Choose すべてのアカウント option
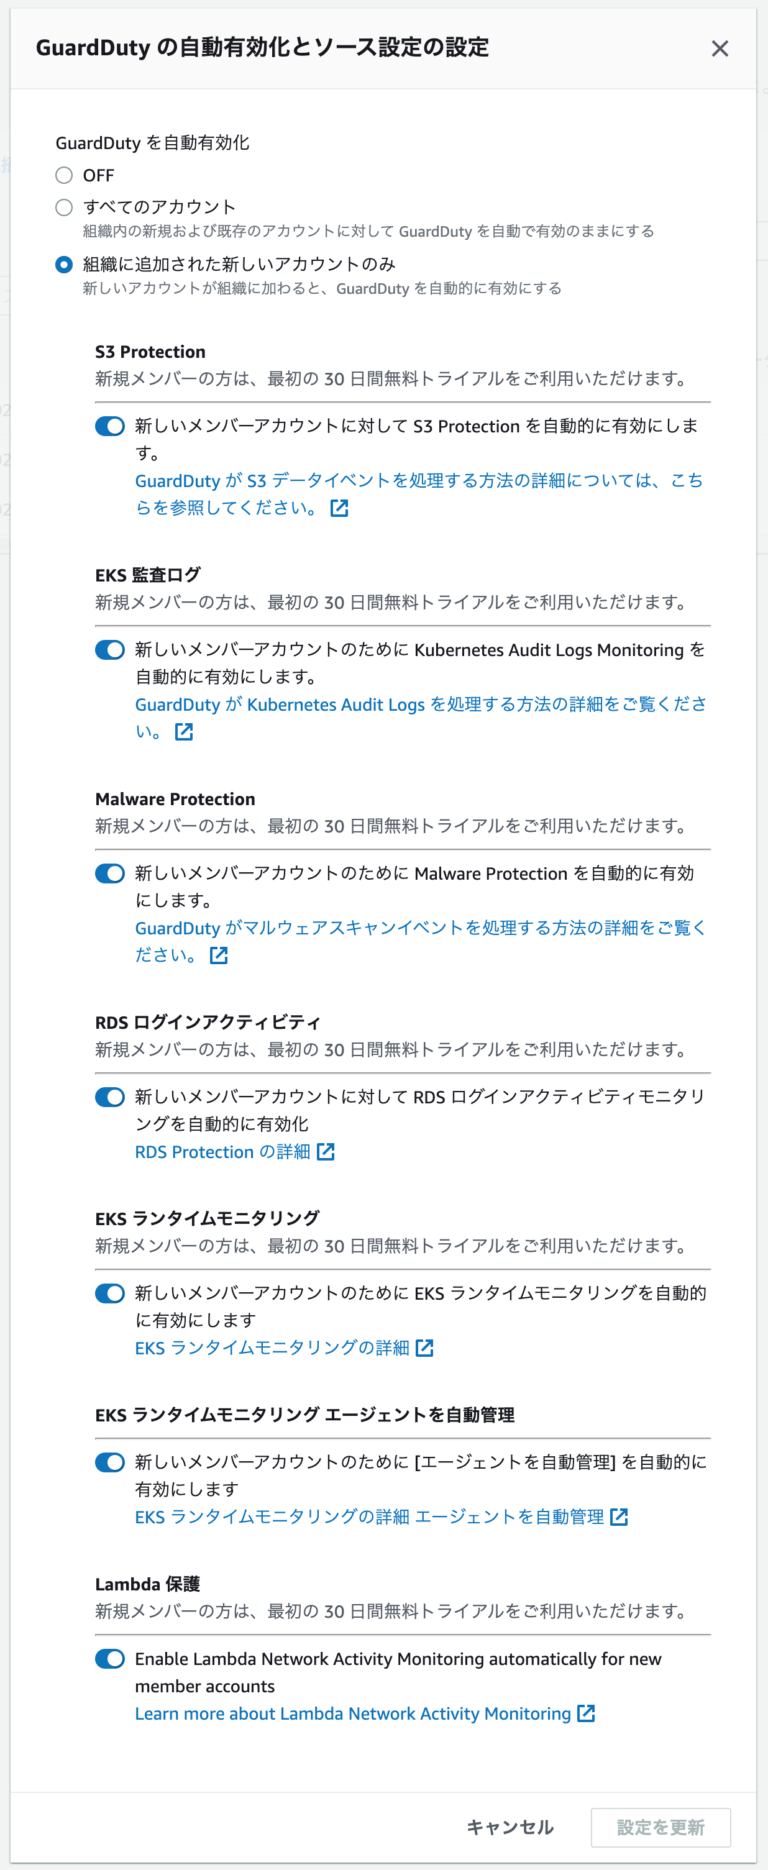This screenshot has width=768, height=1870. 64,207
